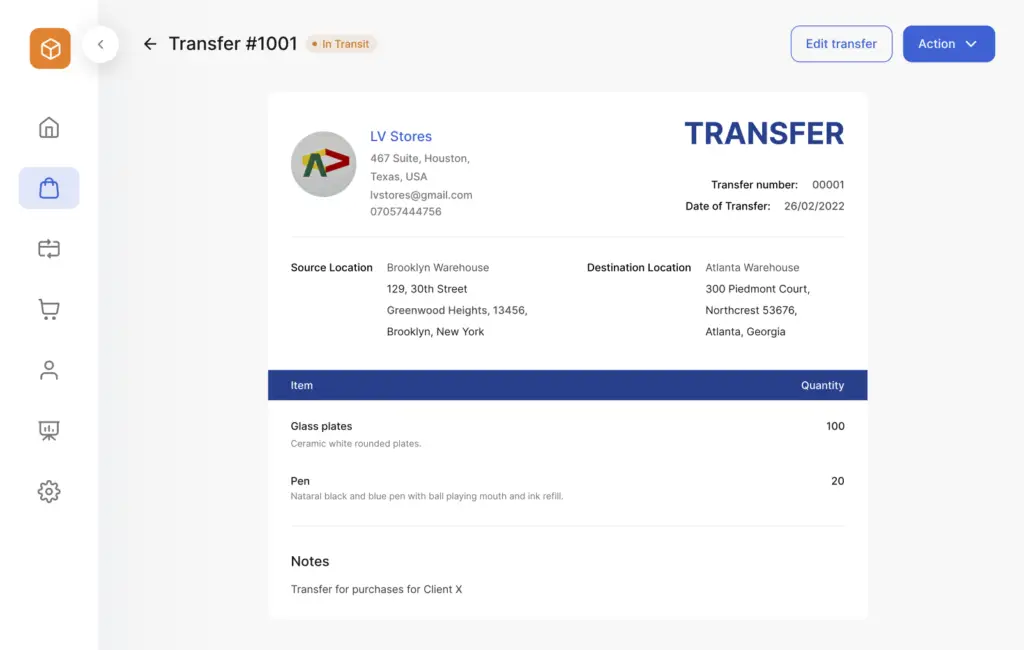Viewport: 1024px width, 650px height.
Task: Click the back arrow beside Transfer #1001
Action: pos(150,44)
